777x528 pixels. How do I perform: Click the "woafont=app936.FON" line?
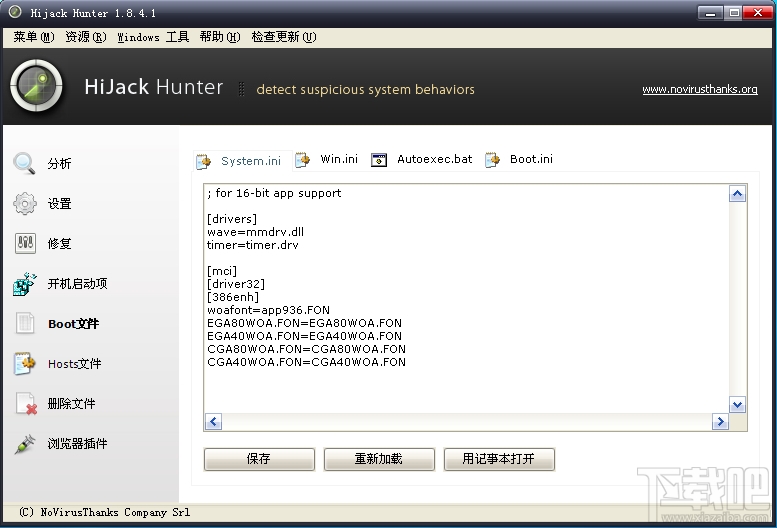[269, 310]
